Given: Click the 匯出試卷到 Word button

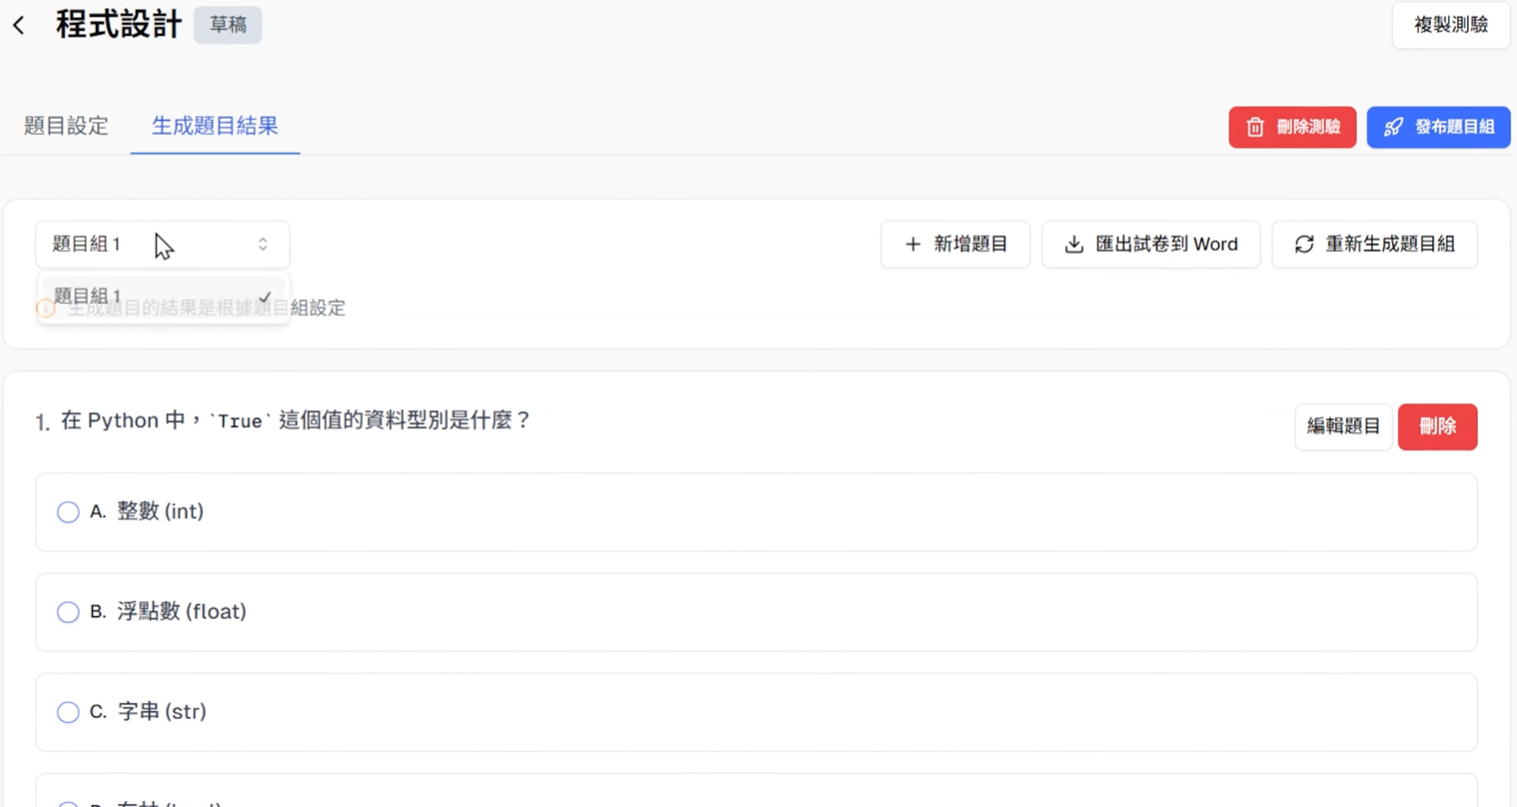Looking at the screenshot, I should click(1151, 244).
